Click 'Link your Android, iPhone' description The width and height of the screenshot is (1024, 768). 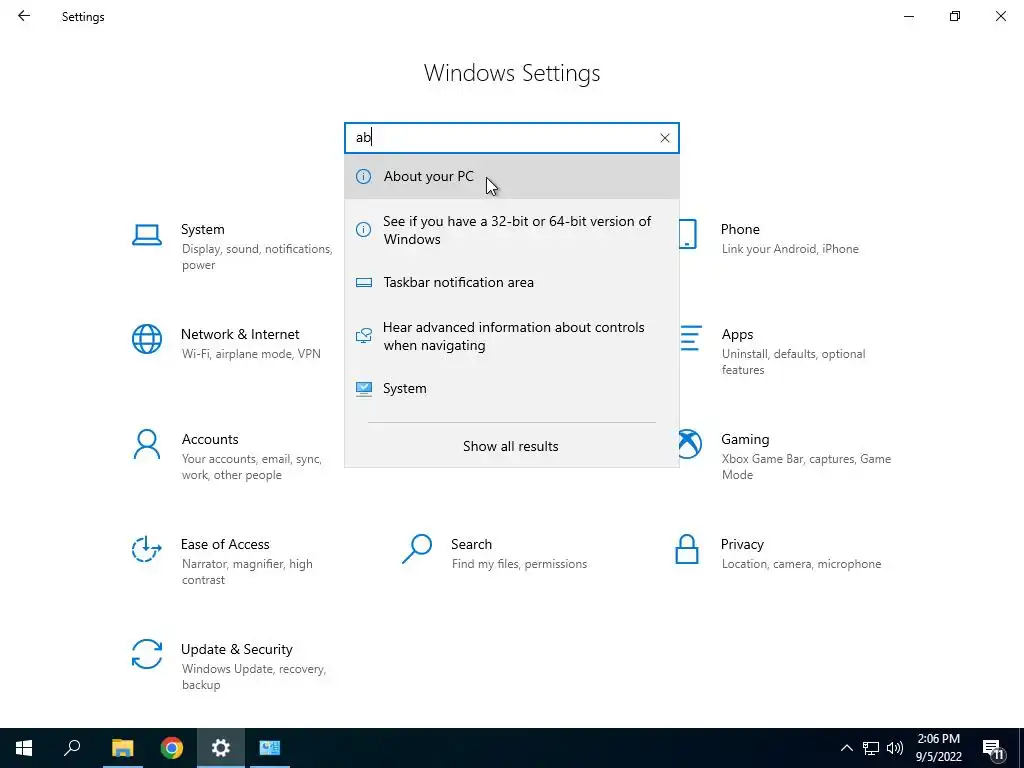pos(790,249)
